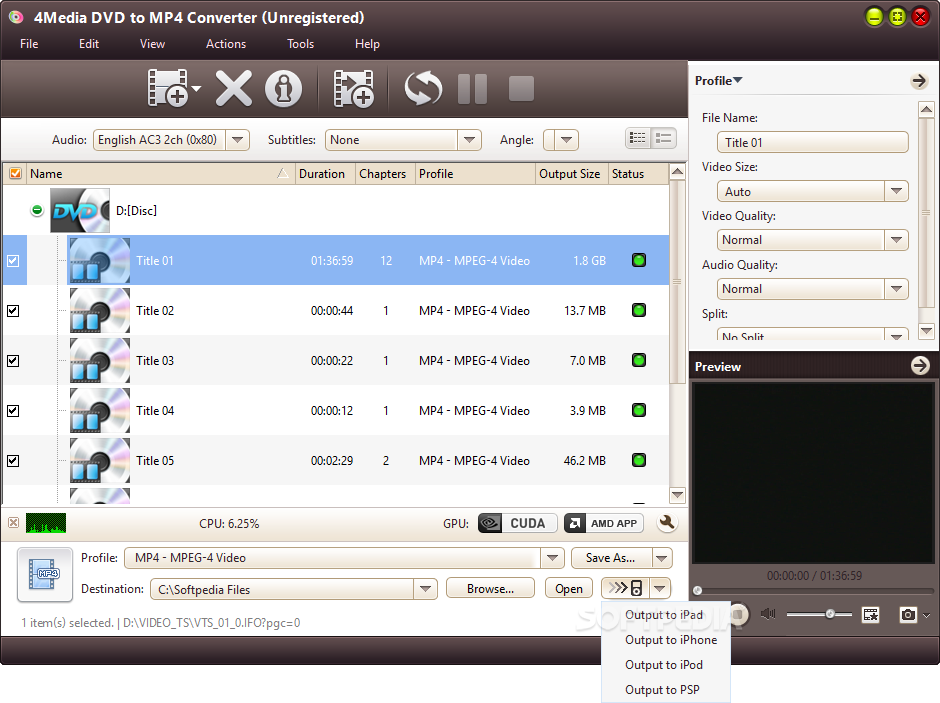940x703 pixels.
Task: Click the output to device icon button
Action: point(626,588)
